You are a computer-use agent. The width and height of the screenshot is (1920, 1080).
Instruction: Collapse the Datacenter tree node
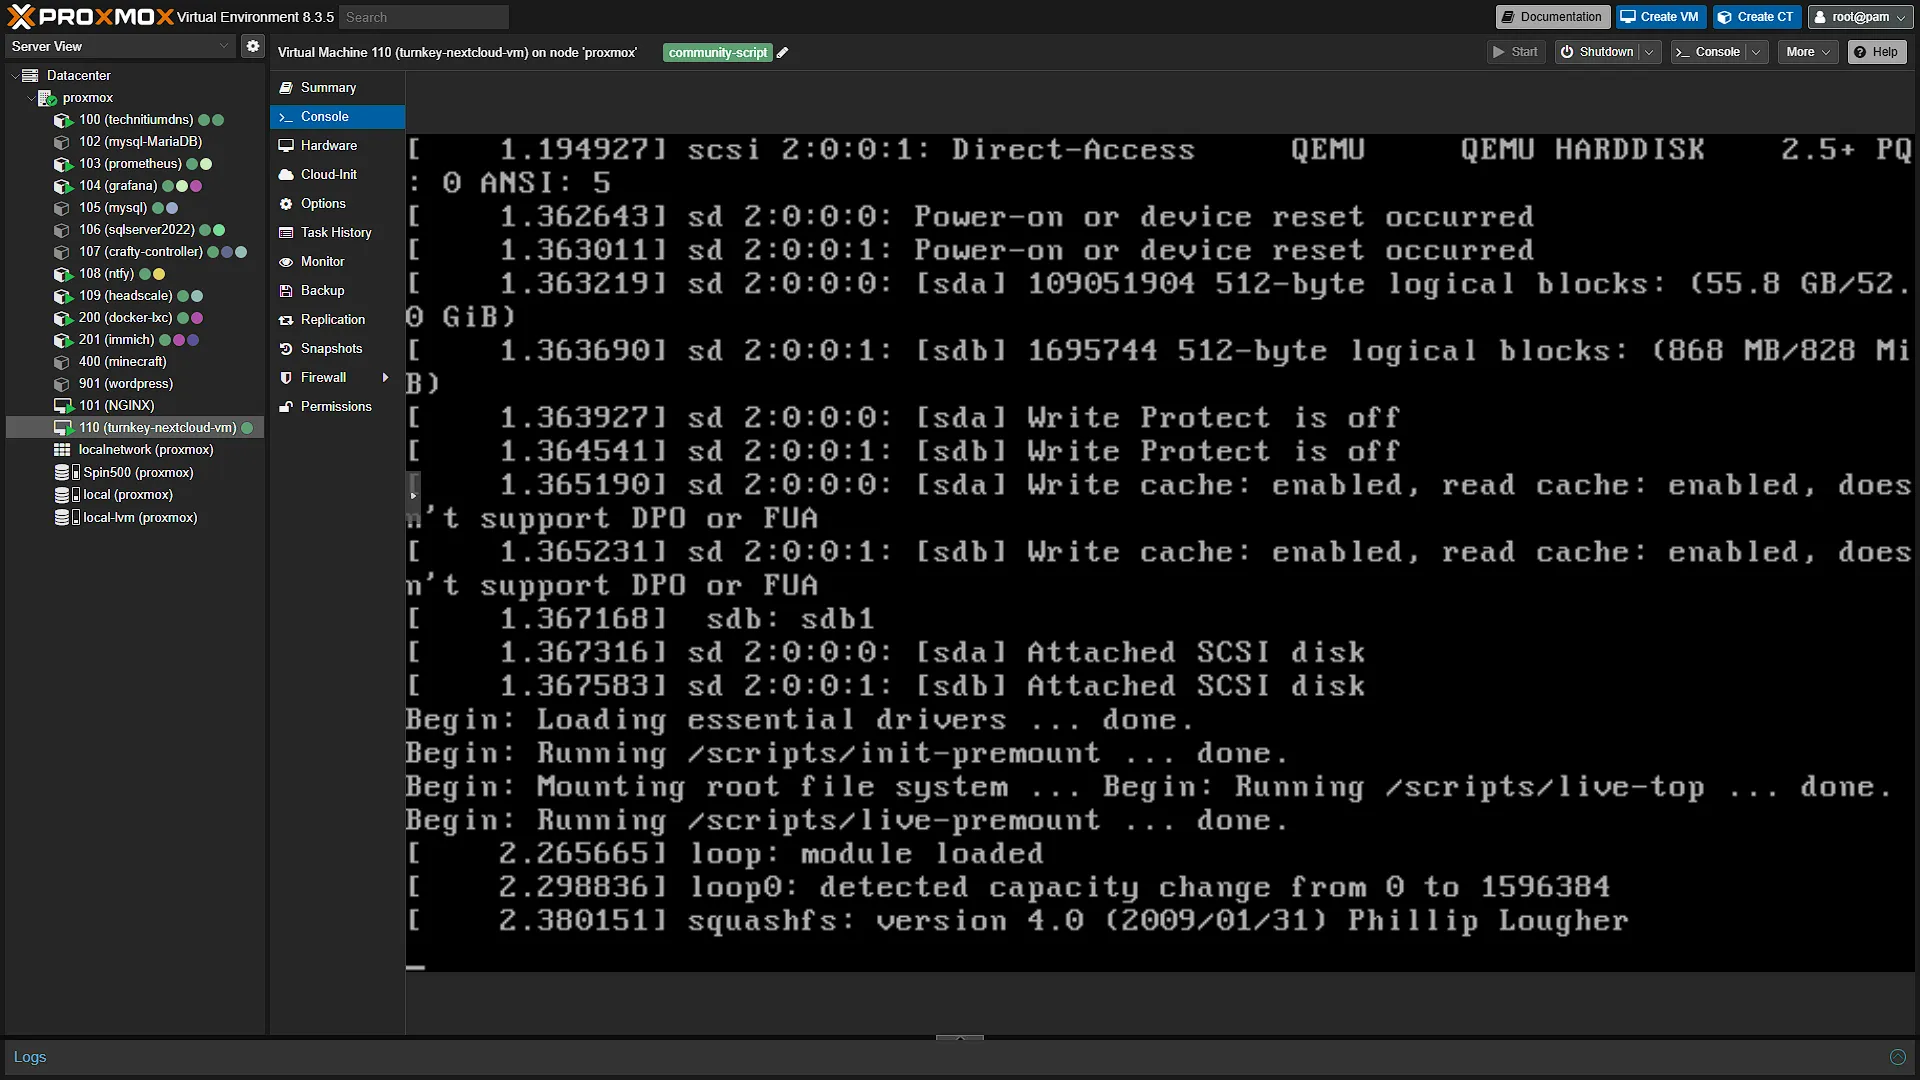[x=14, y=76]
